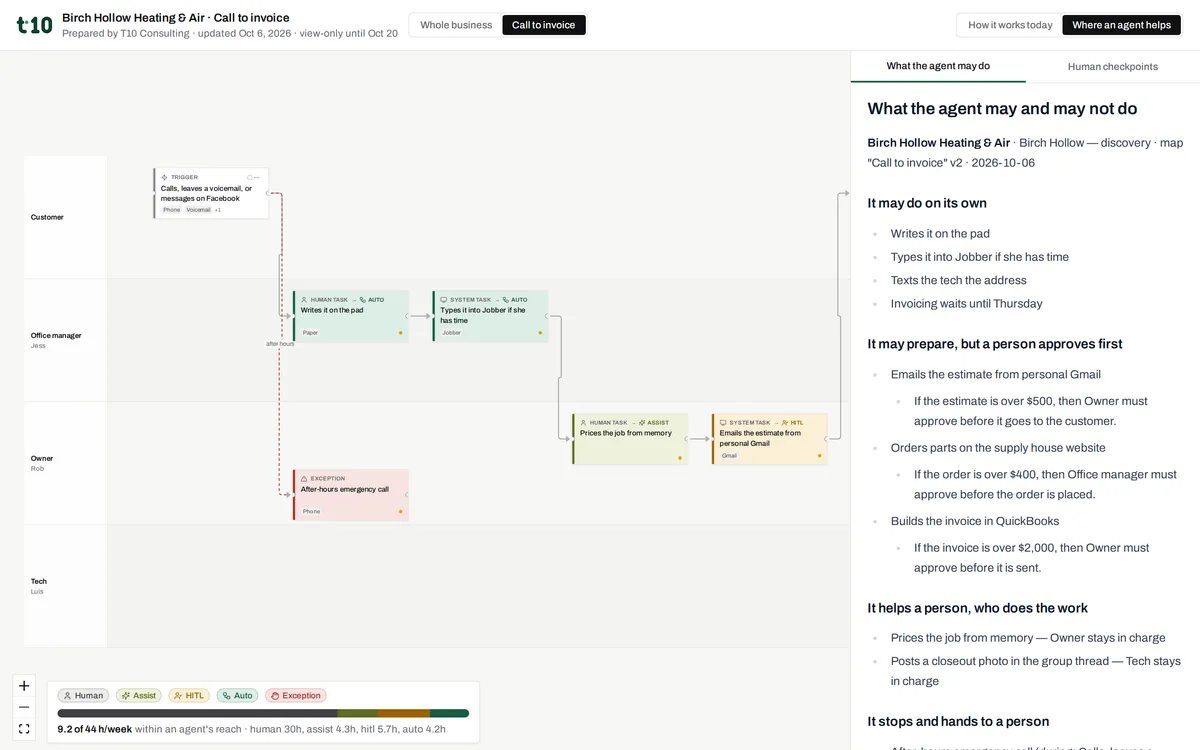This screenshot has width=1200, height=750.
Task: Select the Call to invoice scope
Action: pos(544,25)
